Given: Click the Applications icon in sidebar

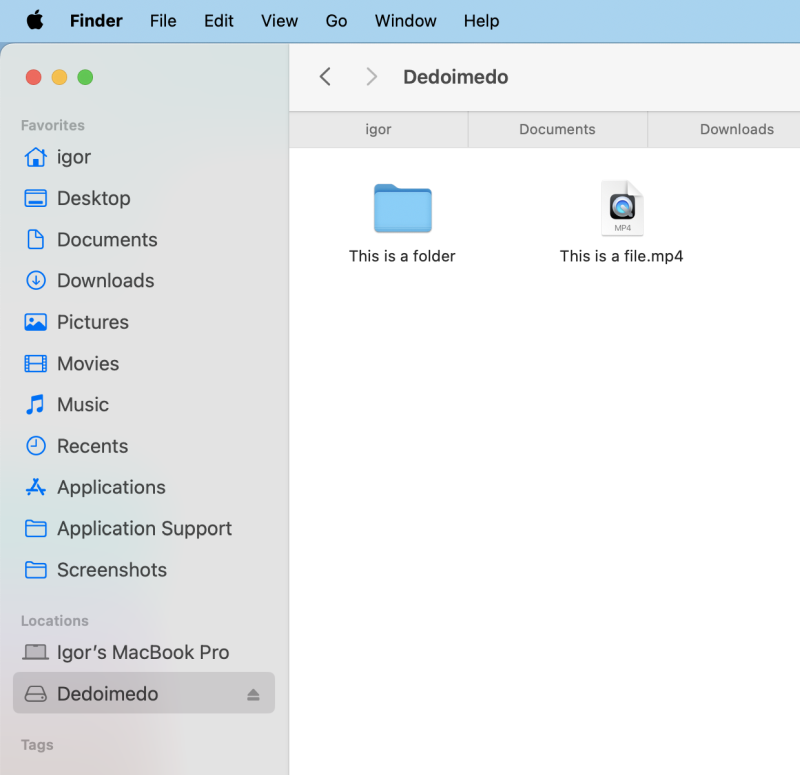Looking at the screenshot, I should [36, 488].
